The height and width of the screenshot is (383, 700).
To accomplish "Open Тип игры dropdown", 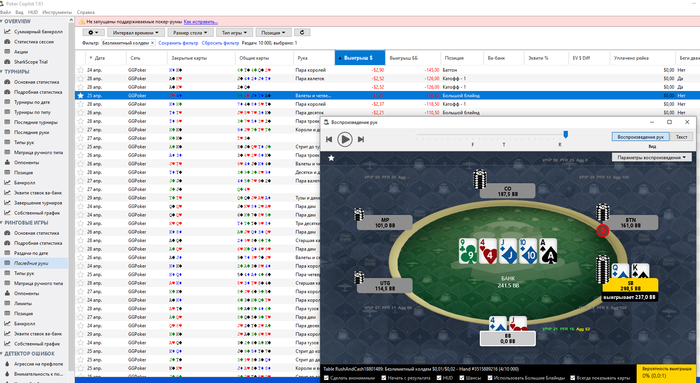I will pos(234,33).
